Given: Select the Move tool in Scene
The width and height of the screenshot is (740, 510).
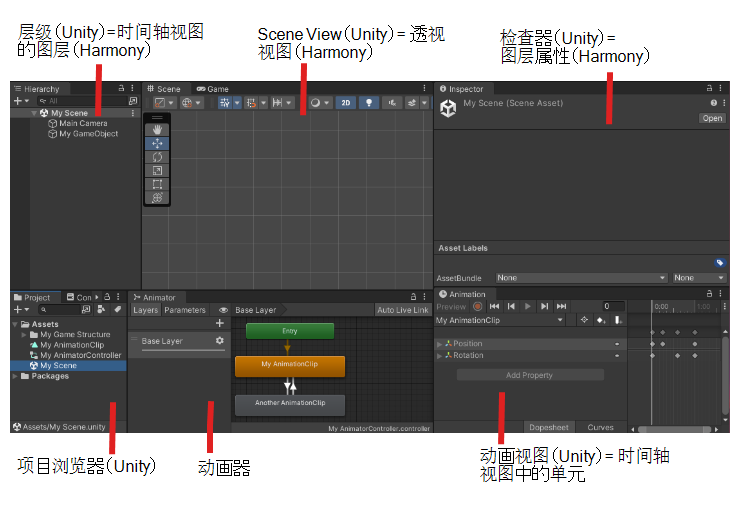Looking at the screenshot, I should click(157, 143).
